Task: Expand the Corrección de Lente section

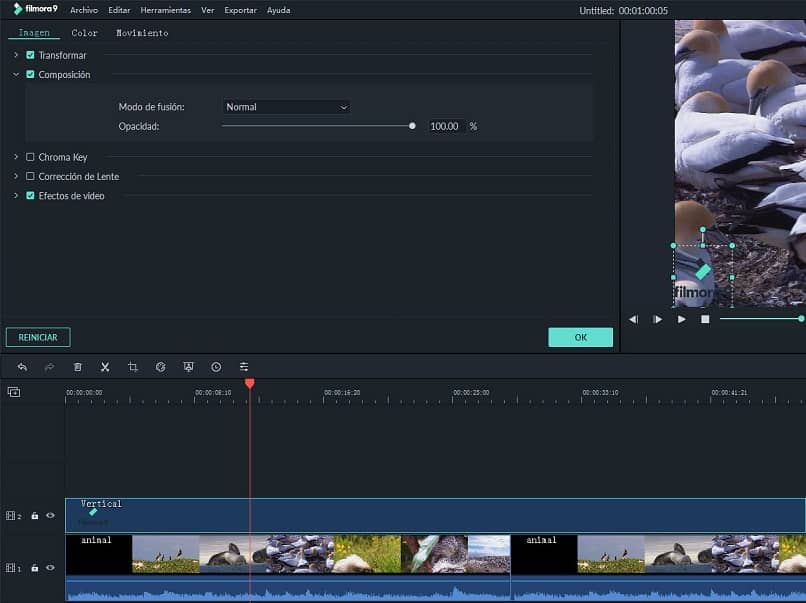Action: tap(16, 176)
